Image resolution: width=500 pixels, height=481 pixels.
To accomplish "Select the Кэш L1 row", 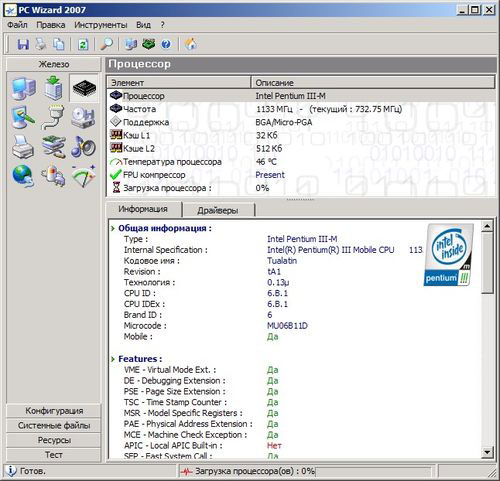I will [301, 135].
